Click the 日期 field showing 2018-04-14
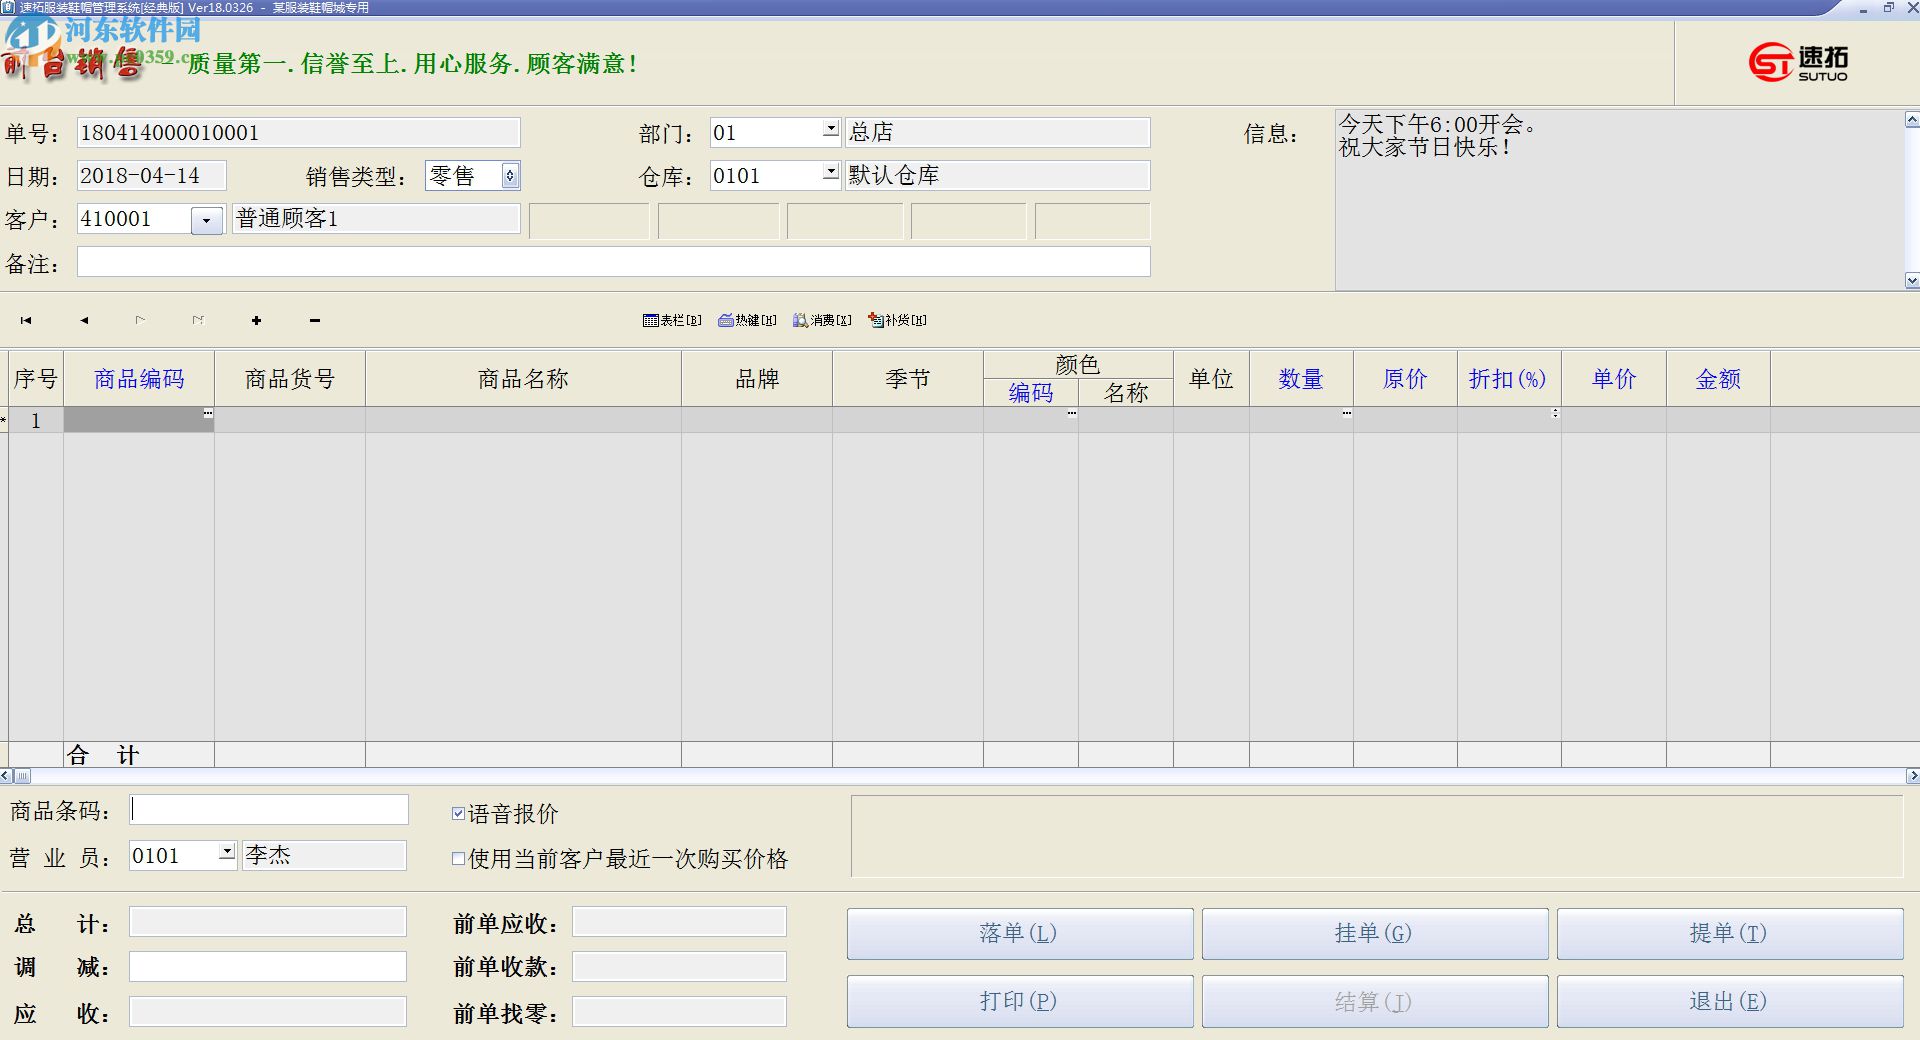This screenshot has width=1920, height=1040. click(152, 176)
